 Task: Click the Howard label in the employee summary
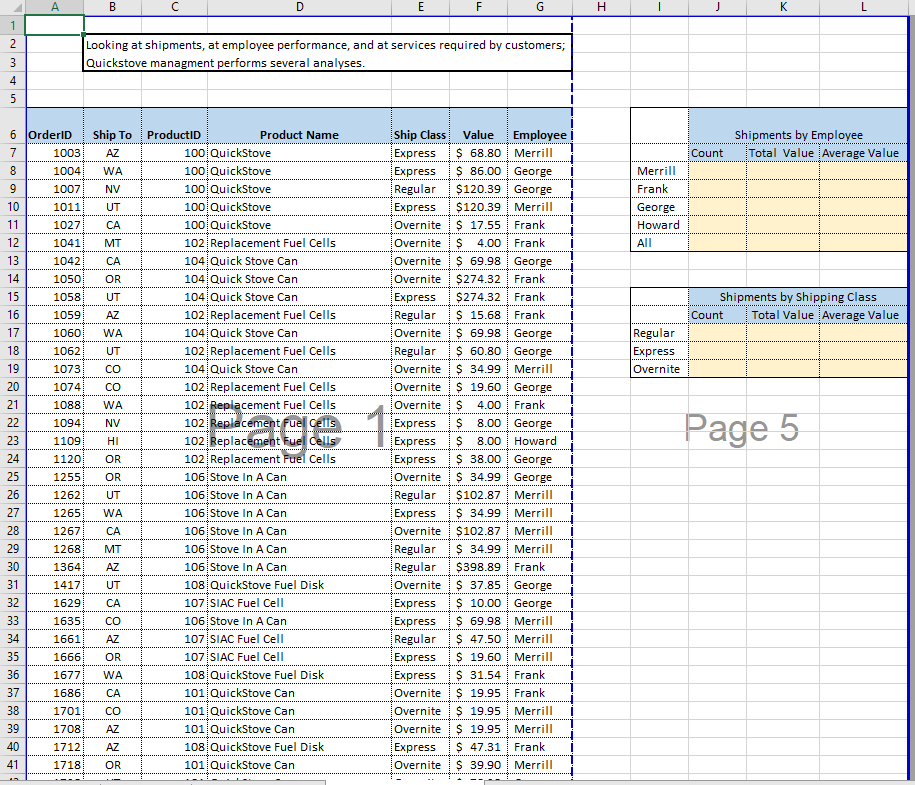point(658,225)
